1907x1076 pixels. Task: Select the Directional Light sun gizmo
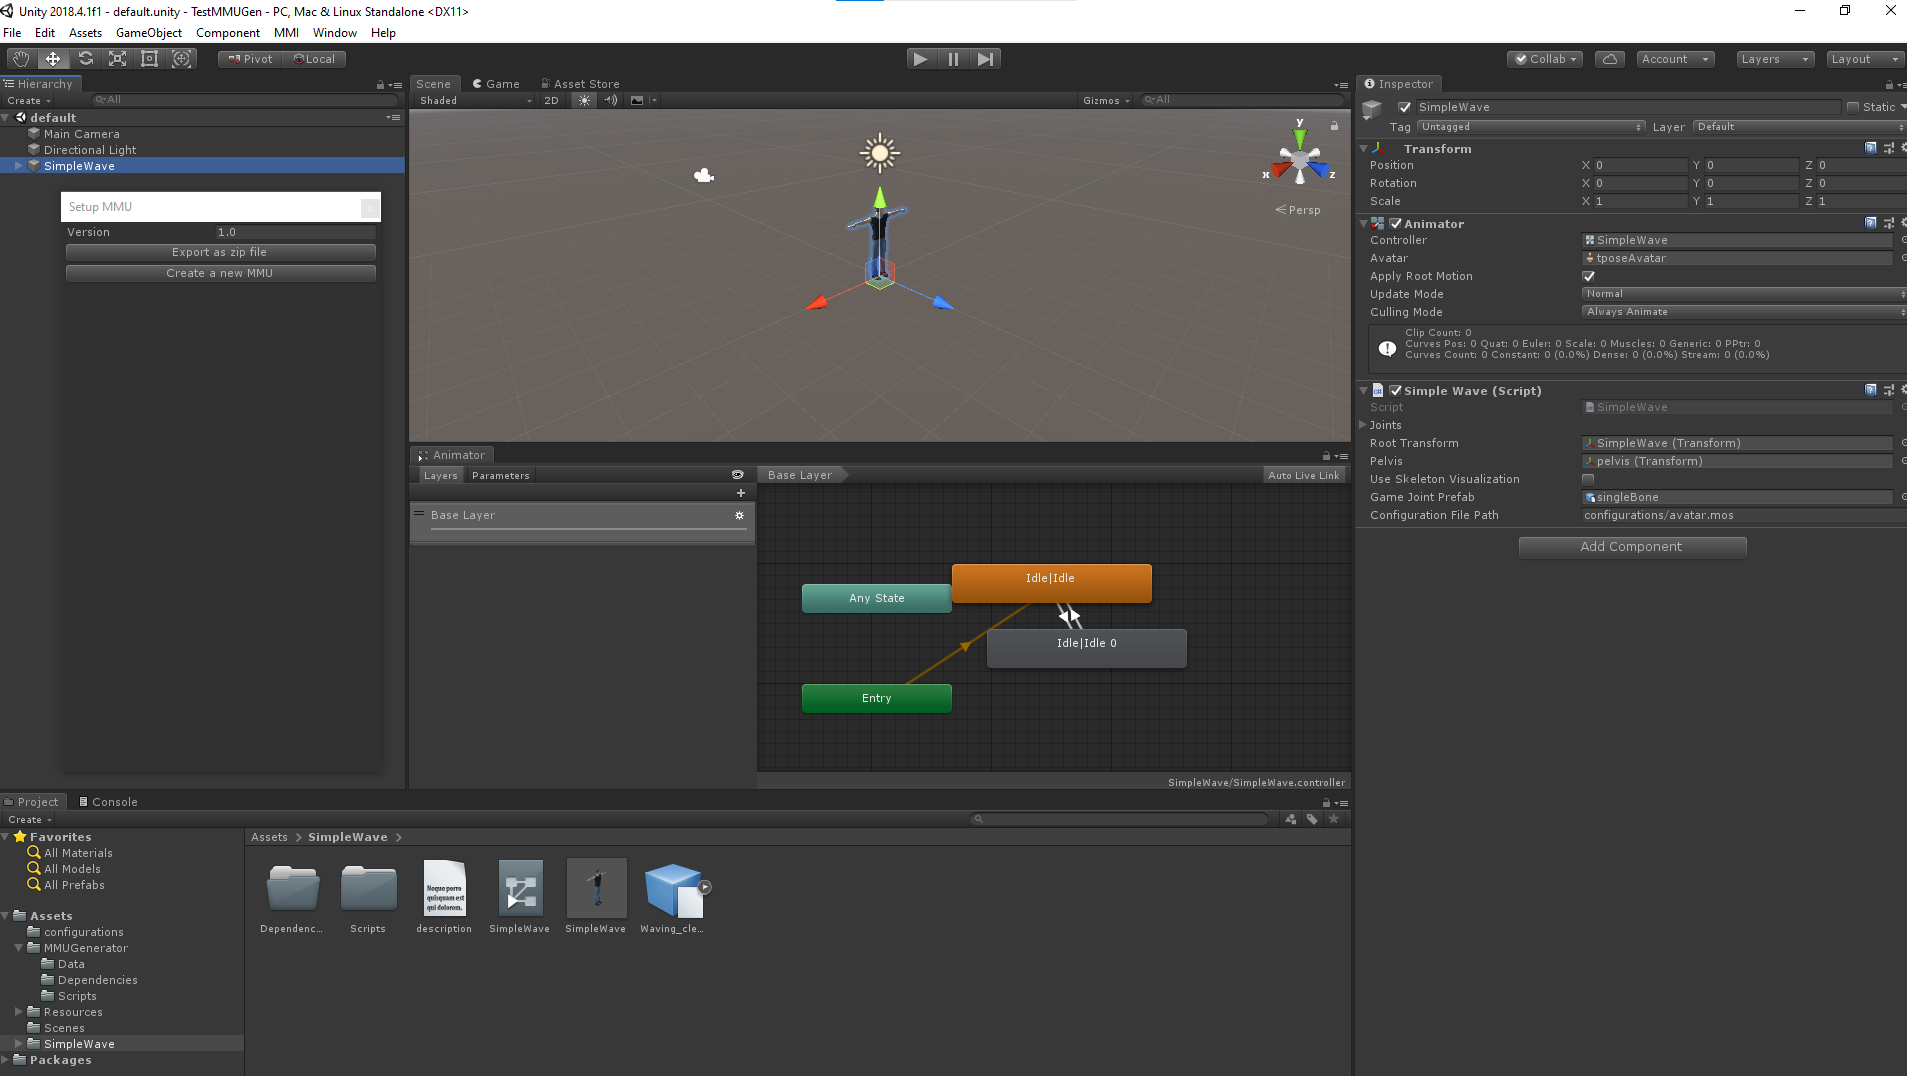click(880, 152)
